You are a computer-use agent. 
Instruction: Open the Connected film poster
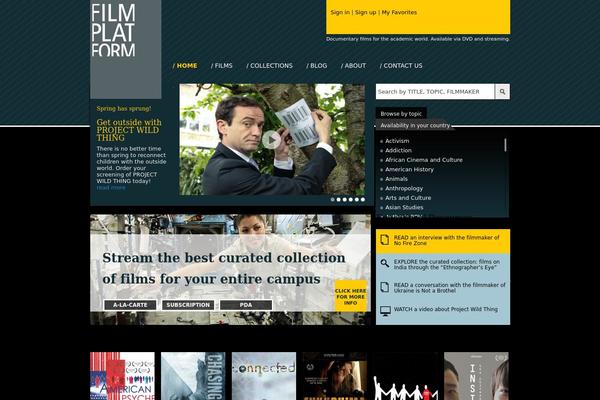click(264, 376)
